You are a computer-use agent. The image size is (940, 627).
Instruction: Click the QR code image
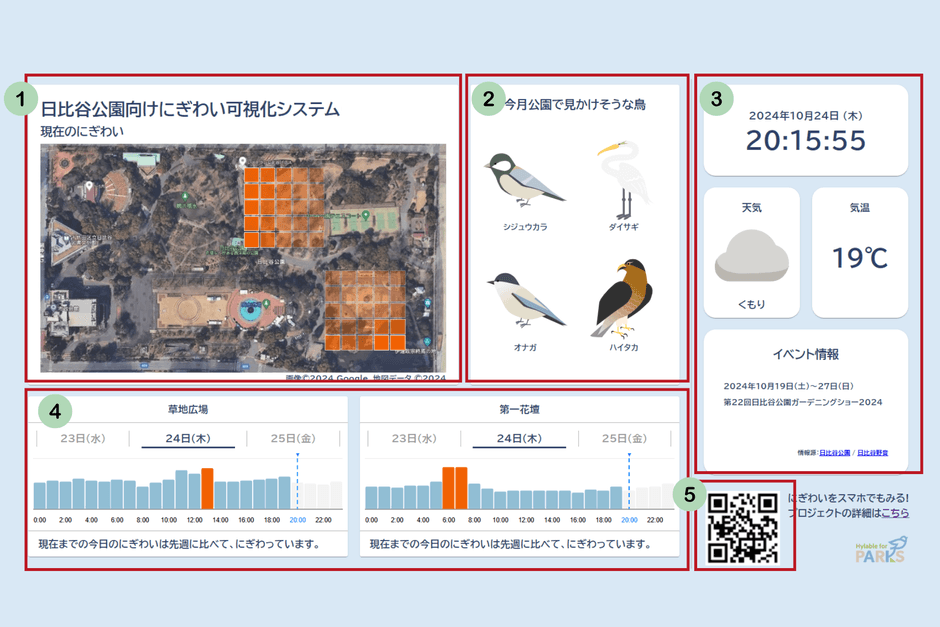(x=742, y=527)
